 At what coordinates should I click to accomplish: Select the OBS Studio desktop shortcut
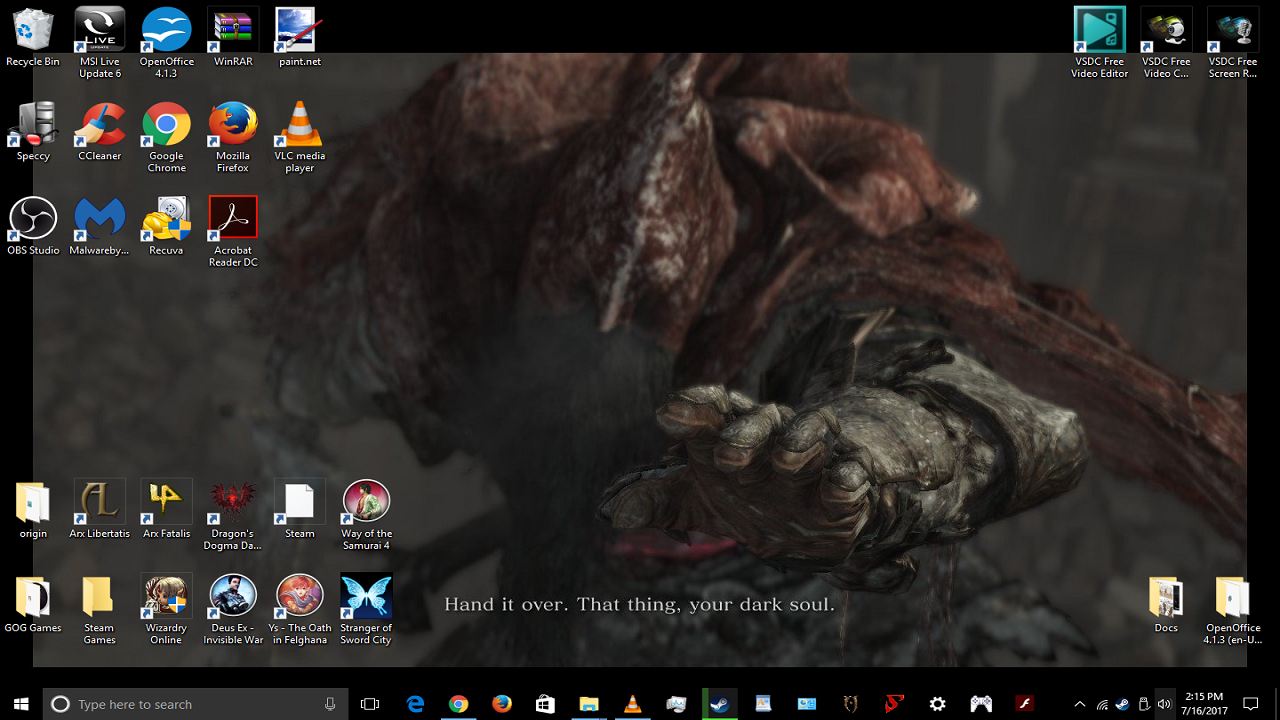point(33,226)
